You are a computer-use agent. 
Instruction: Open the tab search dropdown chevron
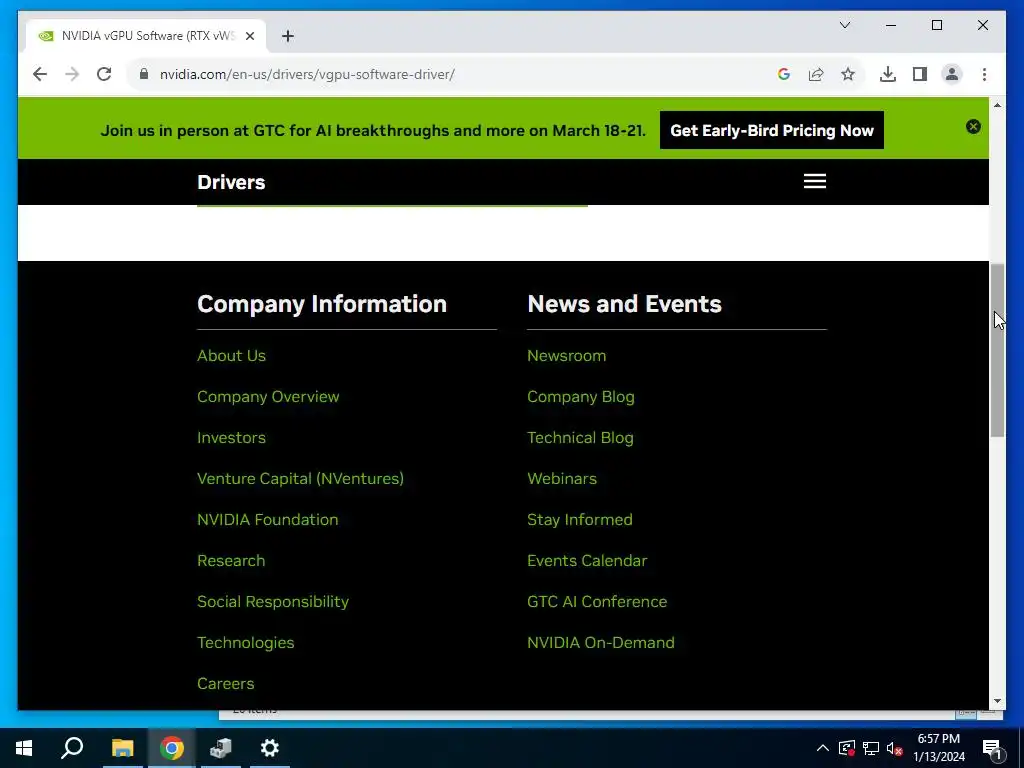[844, 25]
